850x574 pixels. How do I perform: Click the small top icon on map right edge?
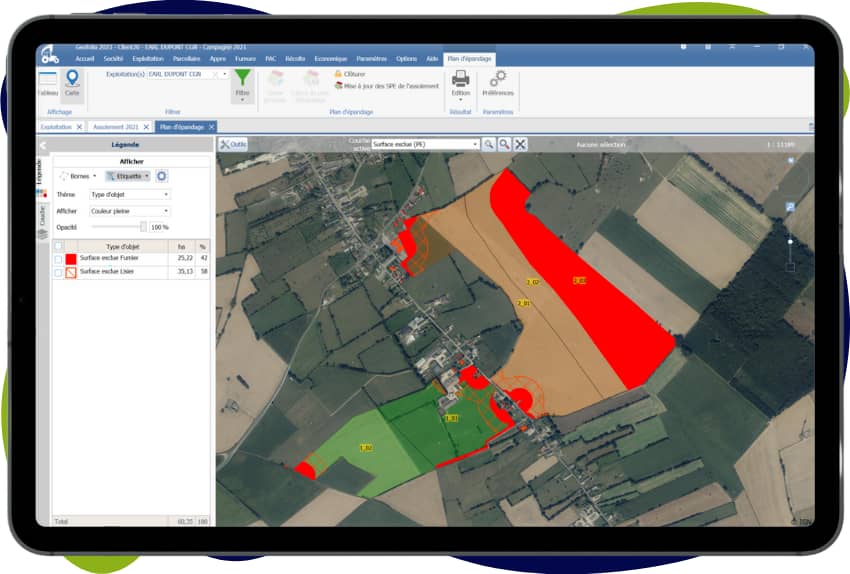point(791,161)
